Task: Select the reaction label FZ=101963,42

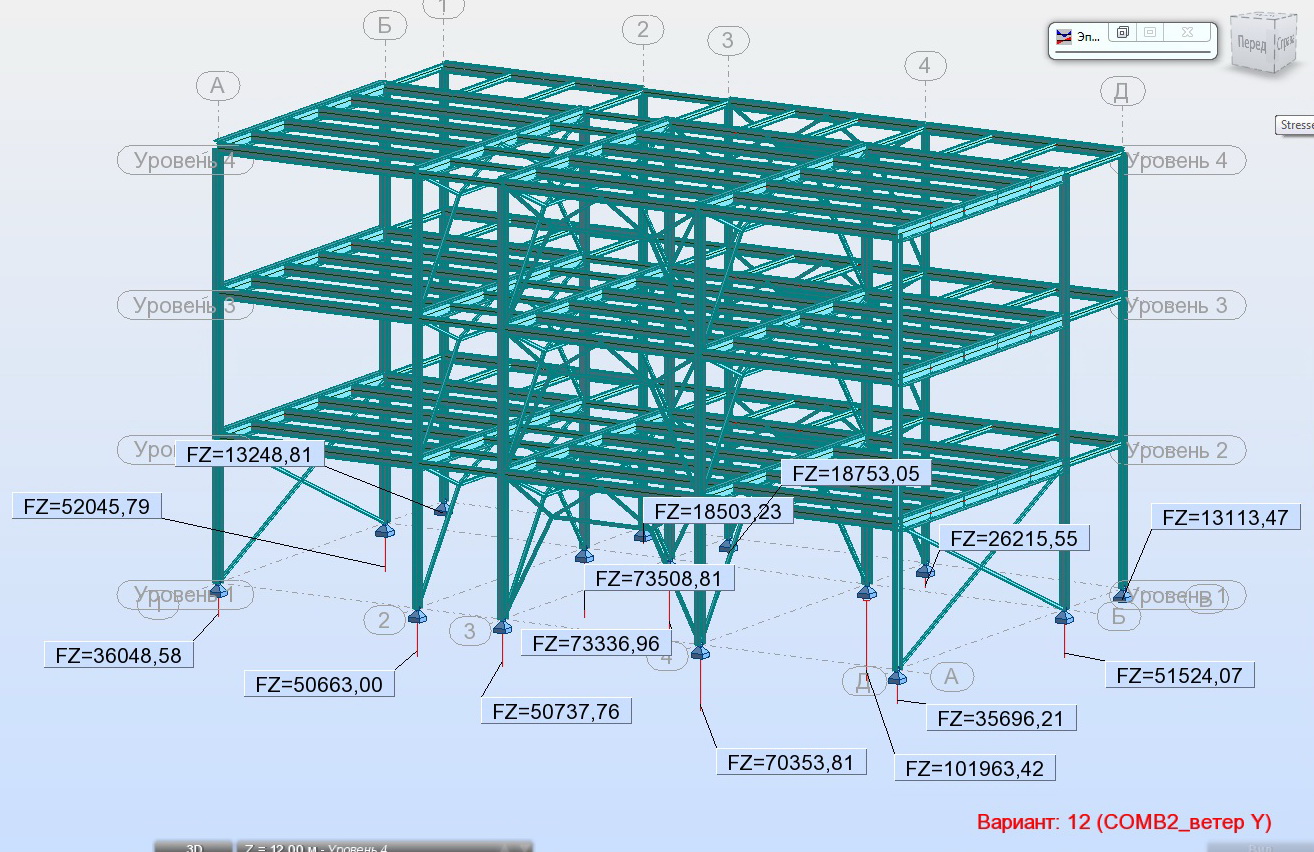Action: tap(975, 768)
